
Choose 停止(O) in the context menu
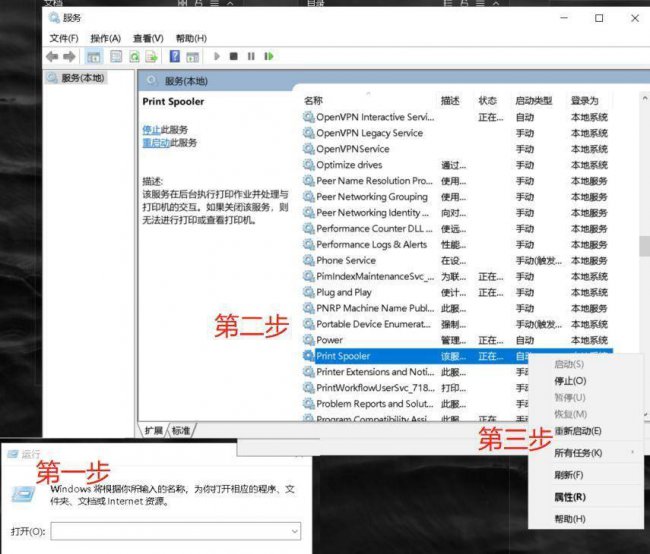coord(570,381)
